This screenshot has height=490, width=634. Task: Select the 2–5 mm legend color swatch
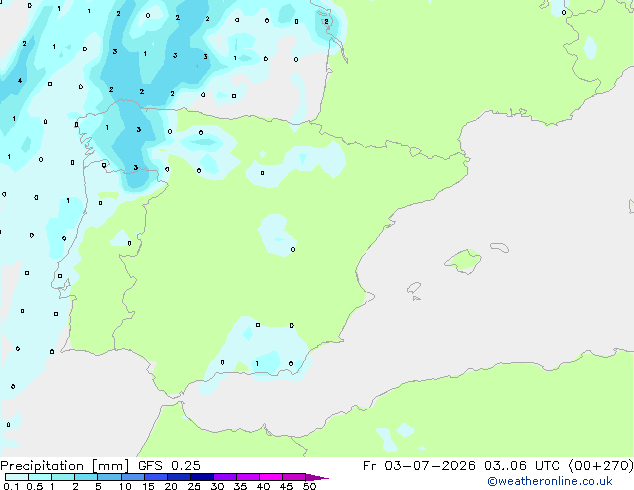tap(86, 477)
